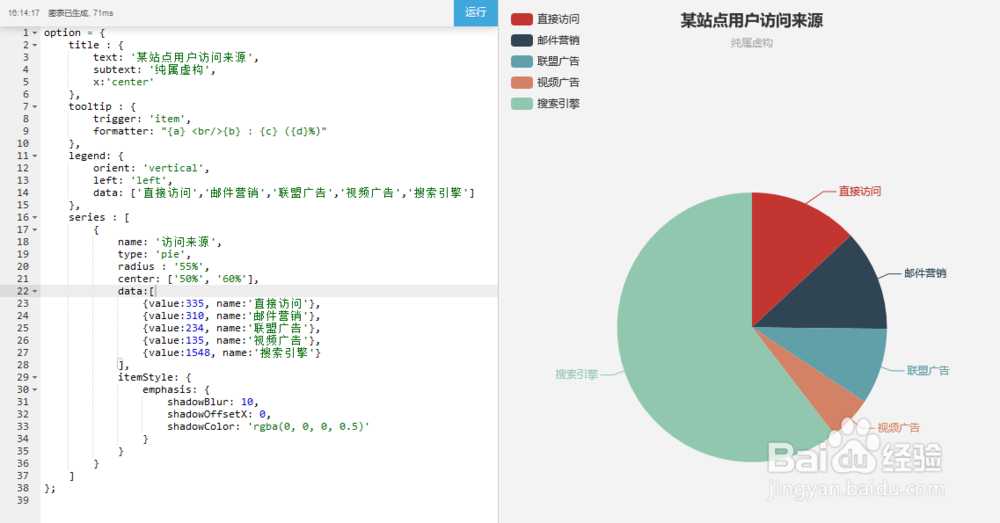Toggle the 邮件营销 legend color swatch

pyautogui.click(x=522, y=40)
